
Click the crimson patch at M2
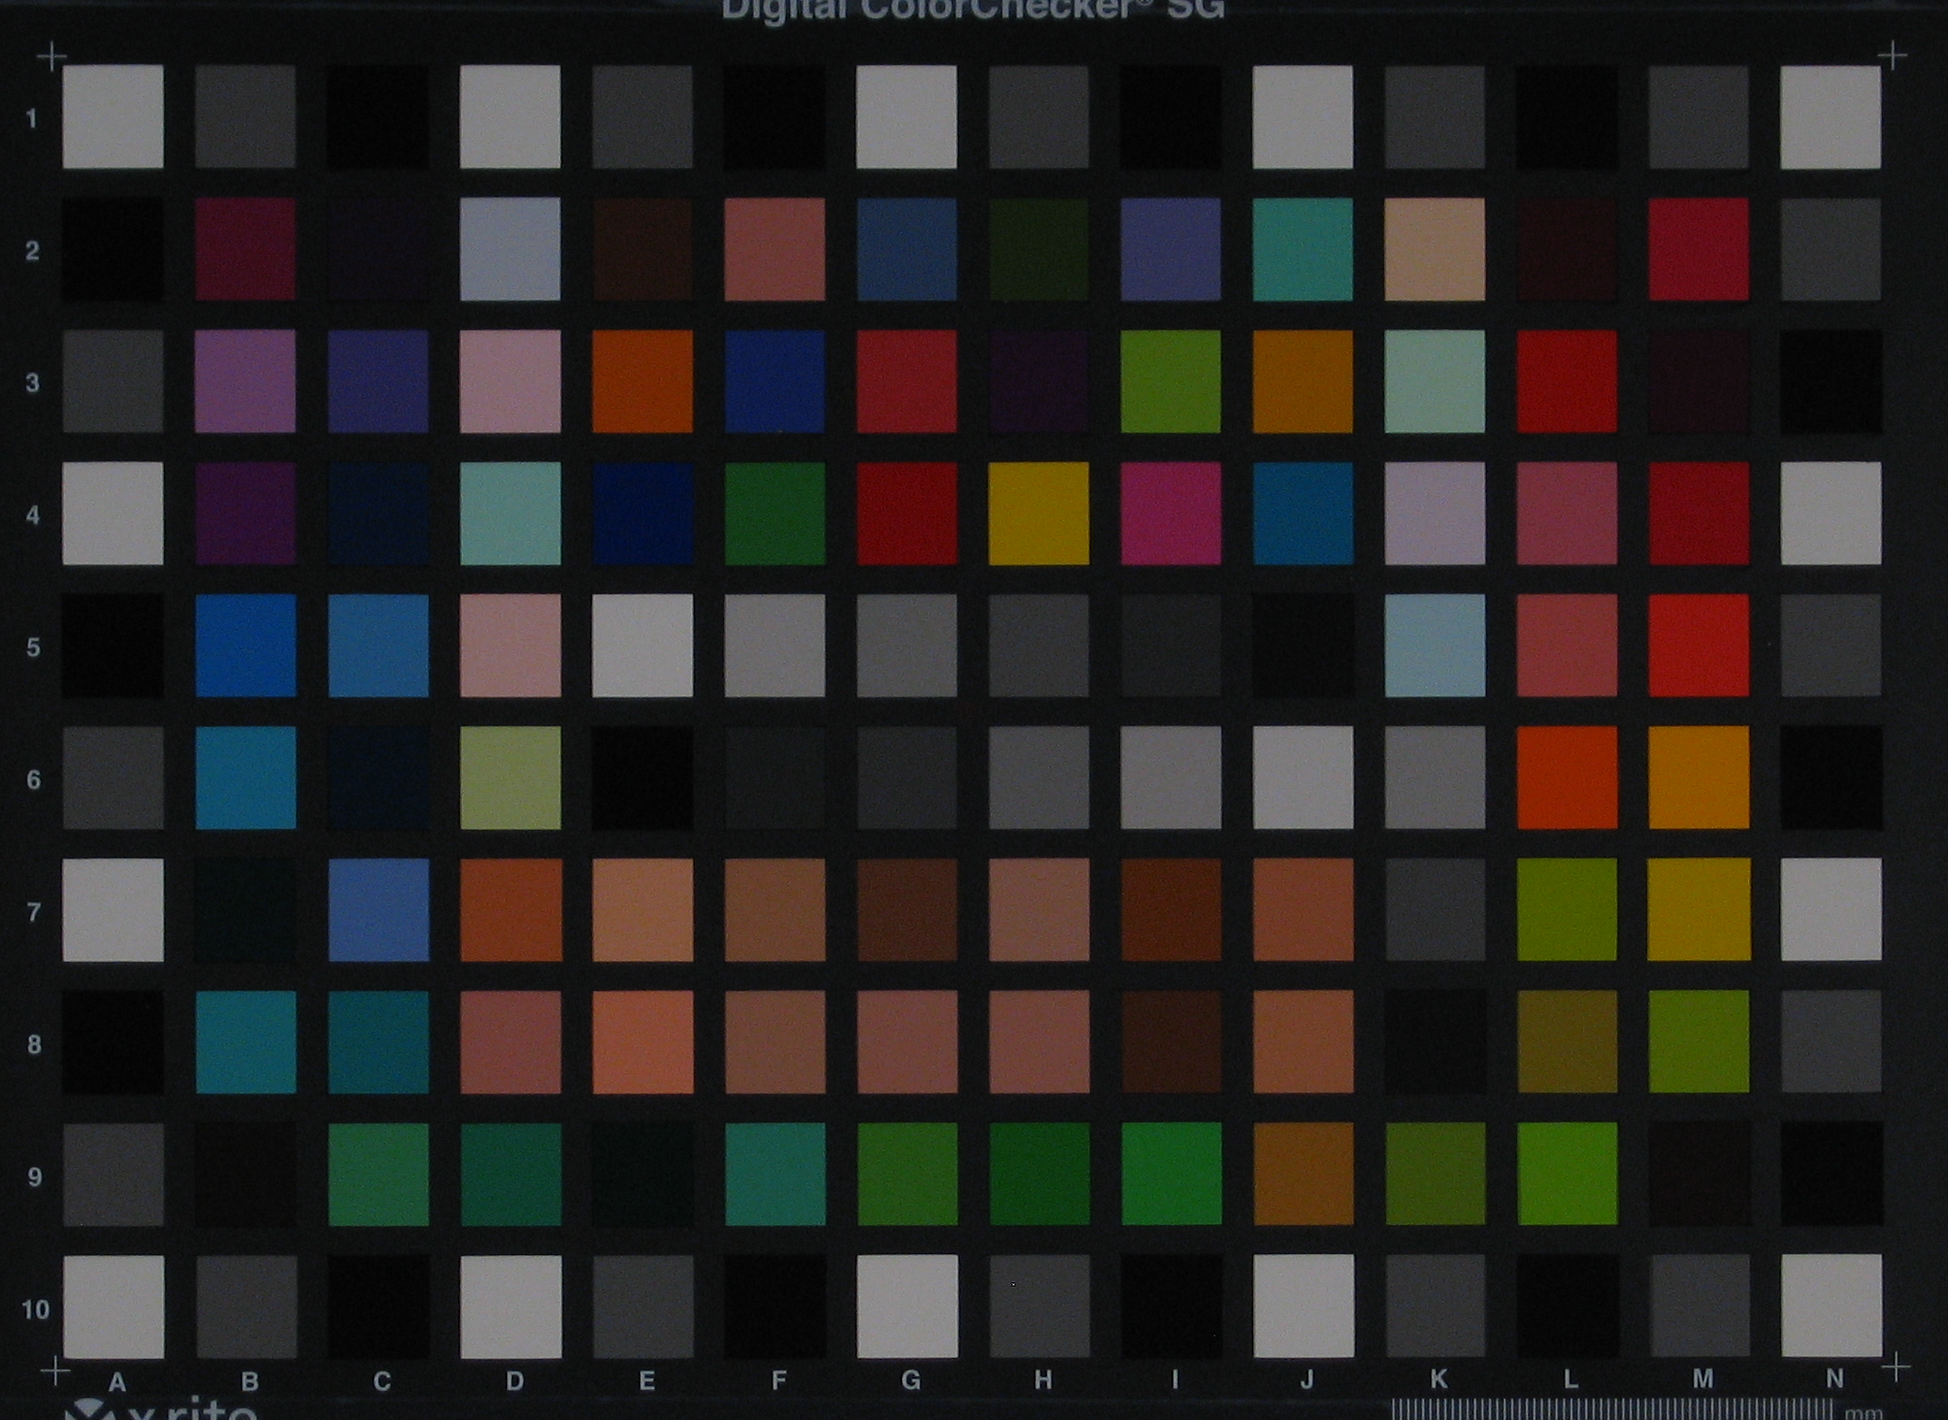pyautogui.click(x=1698, y=249)
